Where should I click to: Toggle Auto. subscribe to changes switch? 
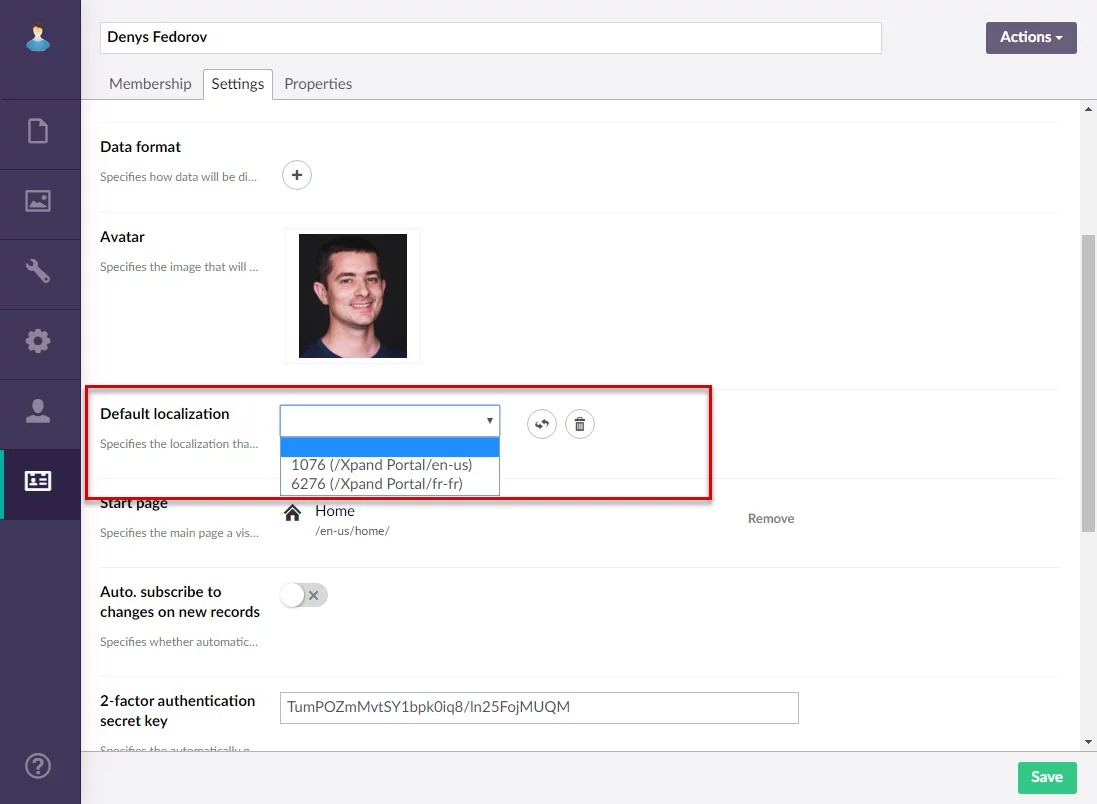(304, 596)
